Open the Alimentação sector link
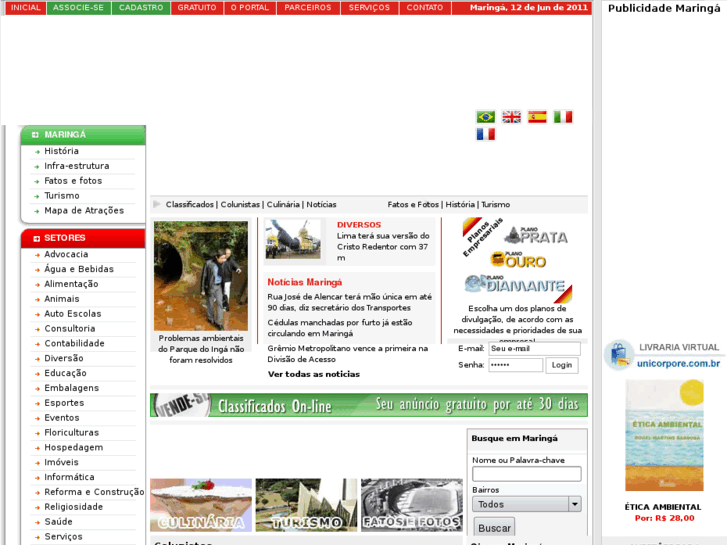Image resolution: width=727 pixels, height=545 pixels. pos(71,283)
